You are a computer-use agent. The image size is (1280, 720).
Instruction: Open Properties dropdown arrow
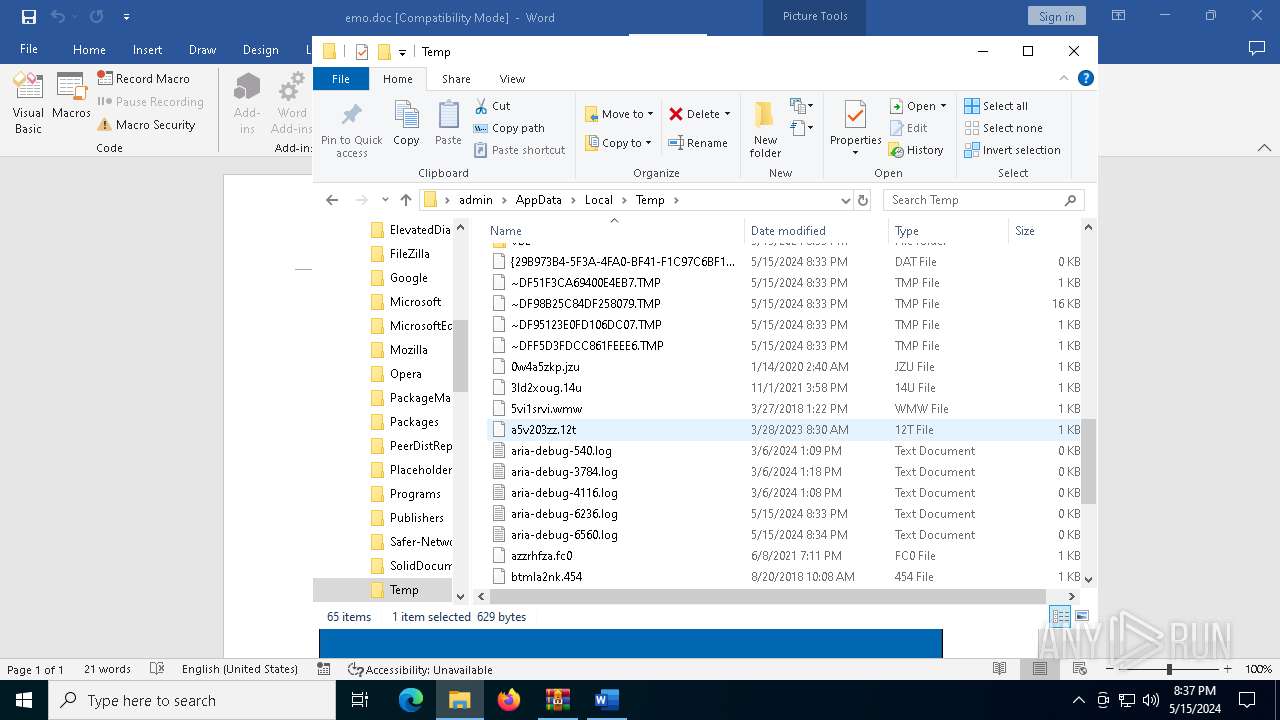(855, 153)
